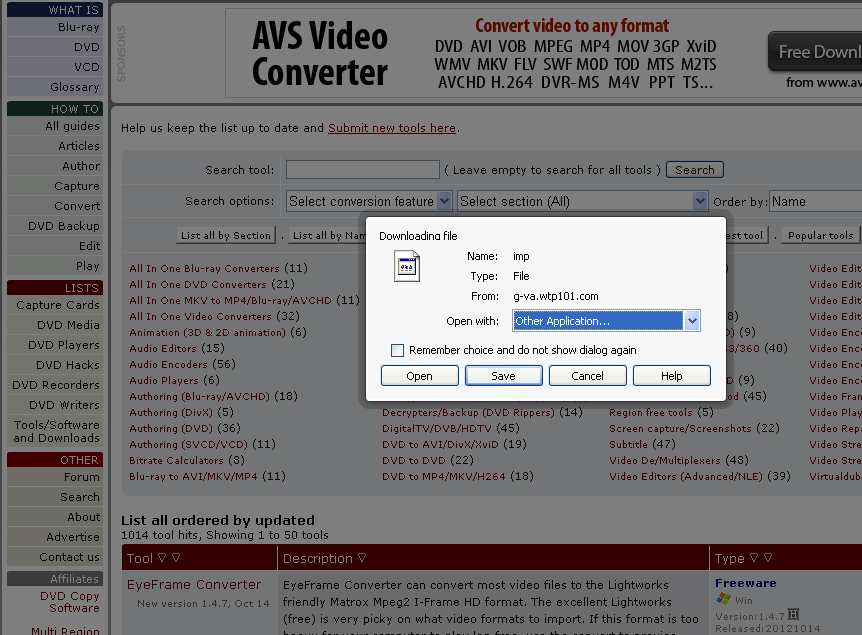Open DVD to AVI/DivX/XviD category
The image size is (862, 635).
(440, 444)
